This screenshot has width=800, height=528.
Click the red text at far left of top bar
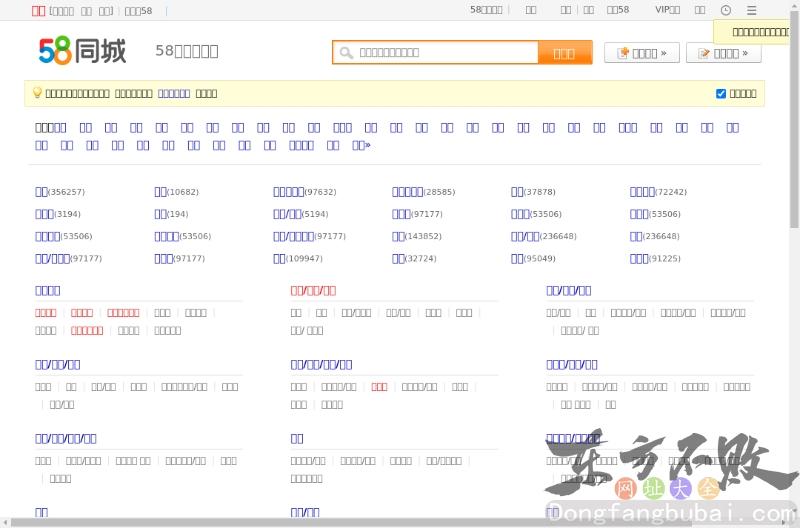point(38,10)
